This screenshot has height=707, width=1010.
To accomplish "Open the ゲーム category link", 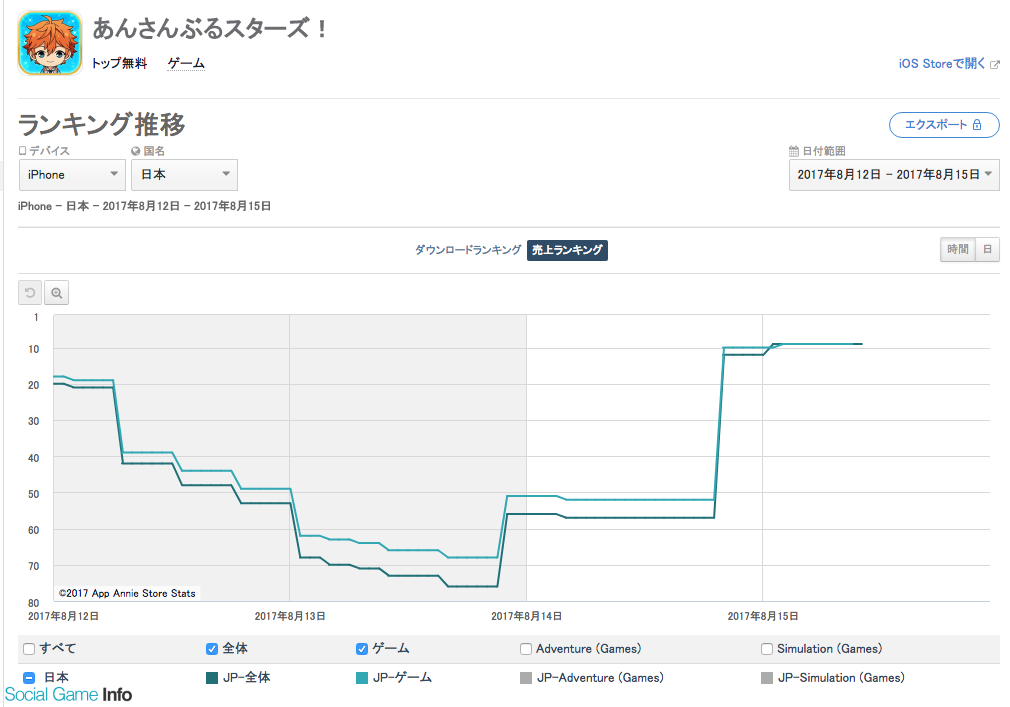I will 186,63.
